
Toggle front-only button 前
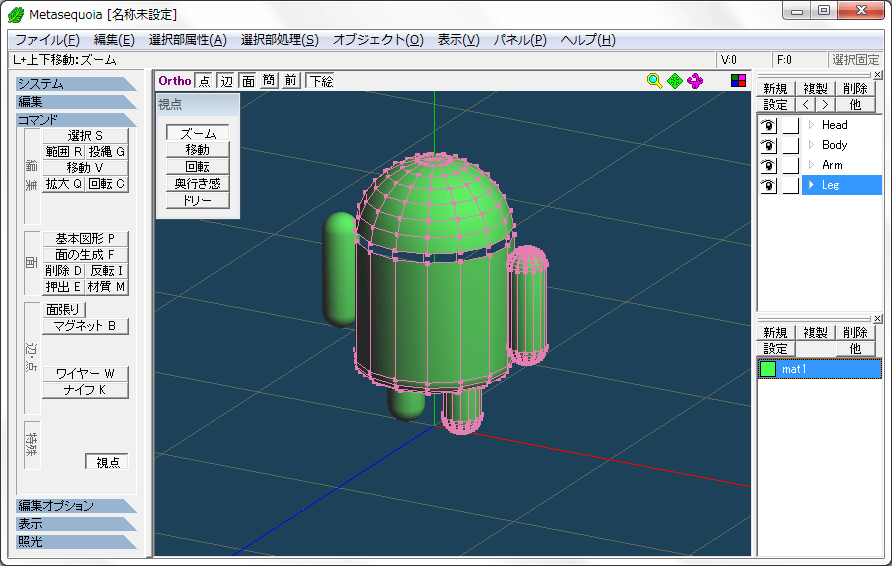(x=291, y=81)
